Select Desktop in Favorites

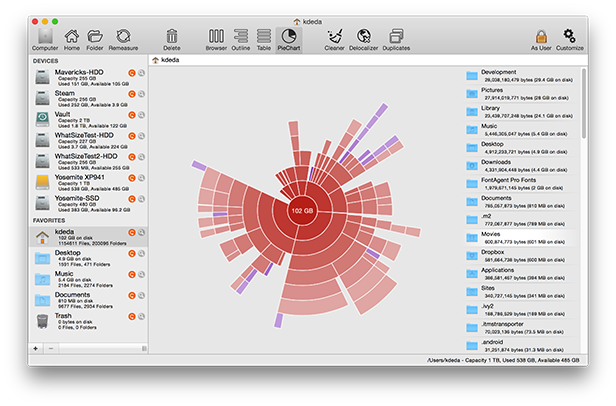click(88, 258)
